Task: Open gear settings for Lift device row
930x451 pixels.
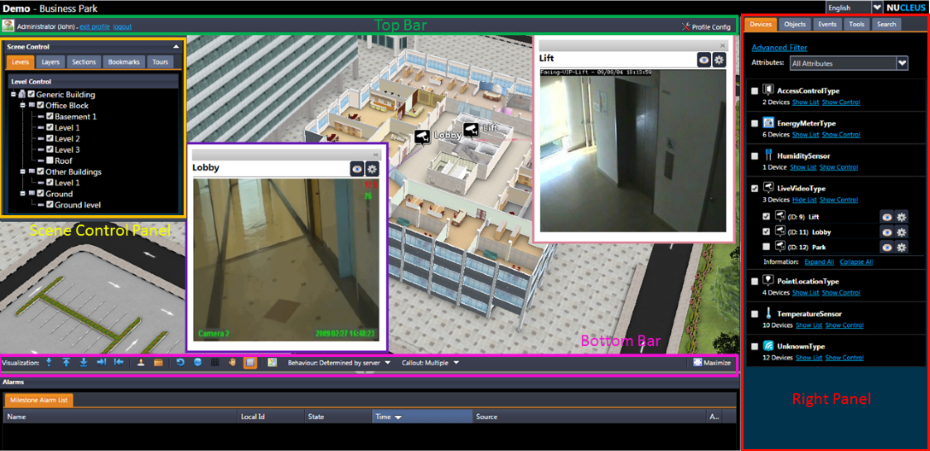Action: (901, 217)
